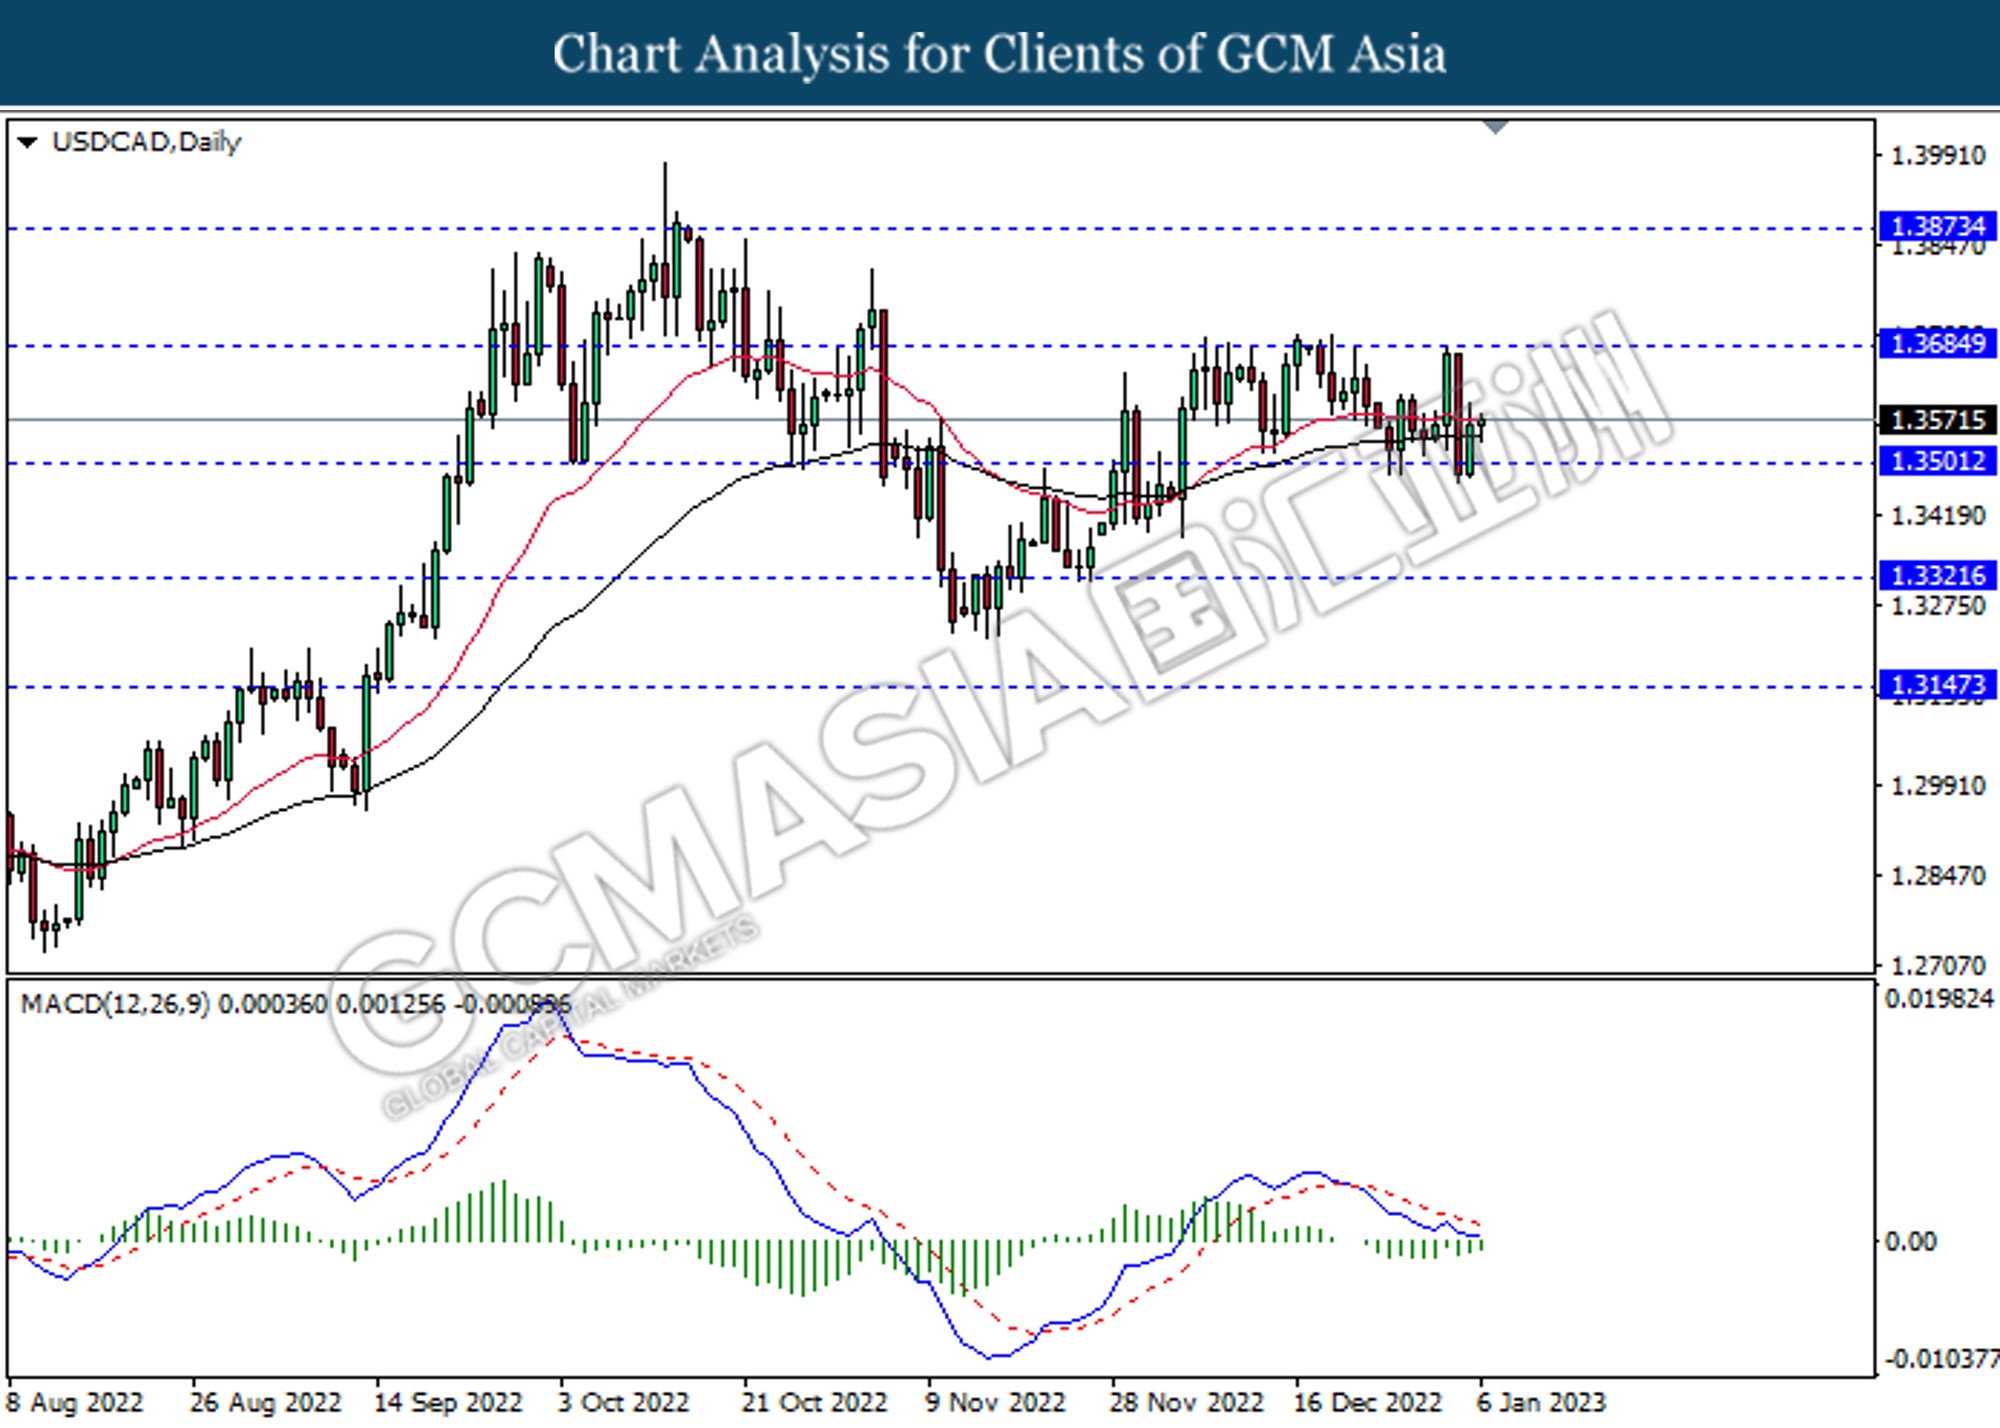Click the 21 Oct 2022 date label
The height and width of the screenshot is (1428, 2000).
(814, 1402)
